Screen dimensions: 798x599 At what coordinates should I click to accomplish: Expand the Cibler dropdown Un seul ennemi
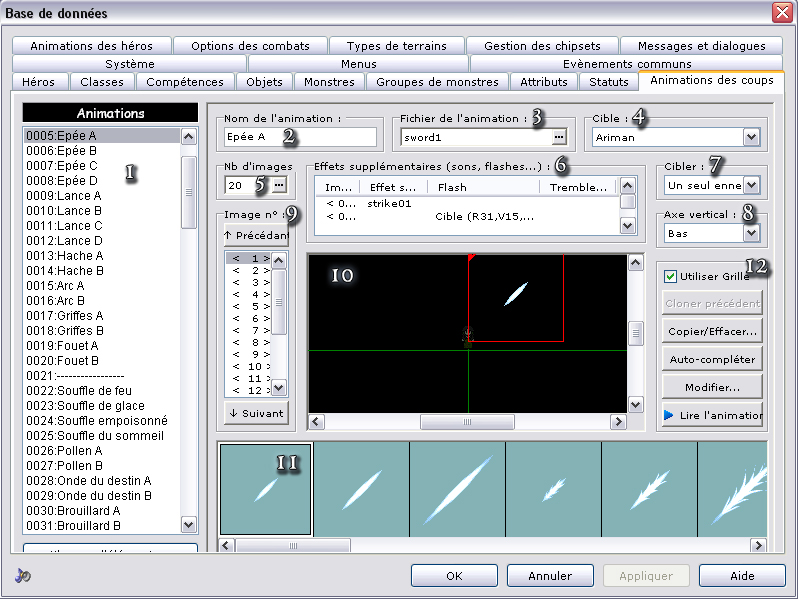[751, 185]
